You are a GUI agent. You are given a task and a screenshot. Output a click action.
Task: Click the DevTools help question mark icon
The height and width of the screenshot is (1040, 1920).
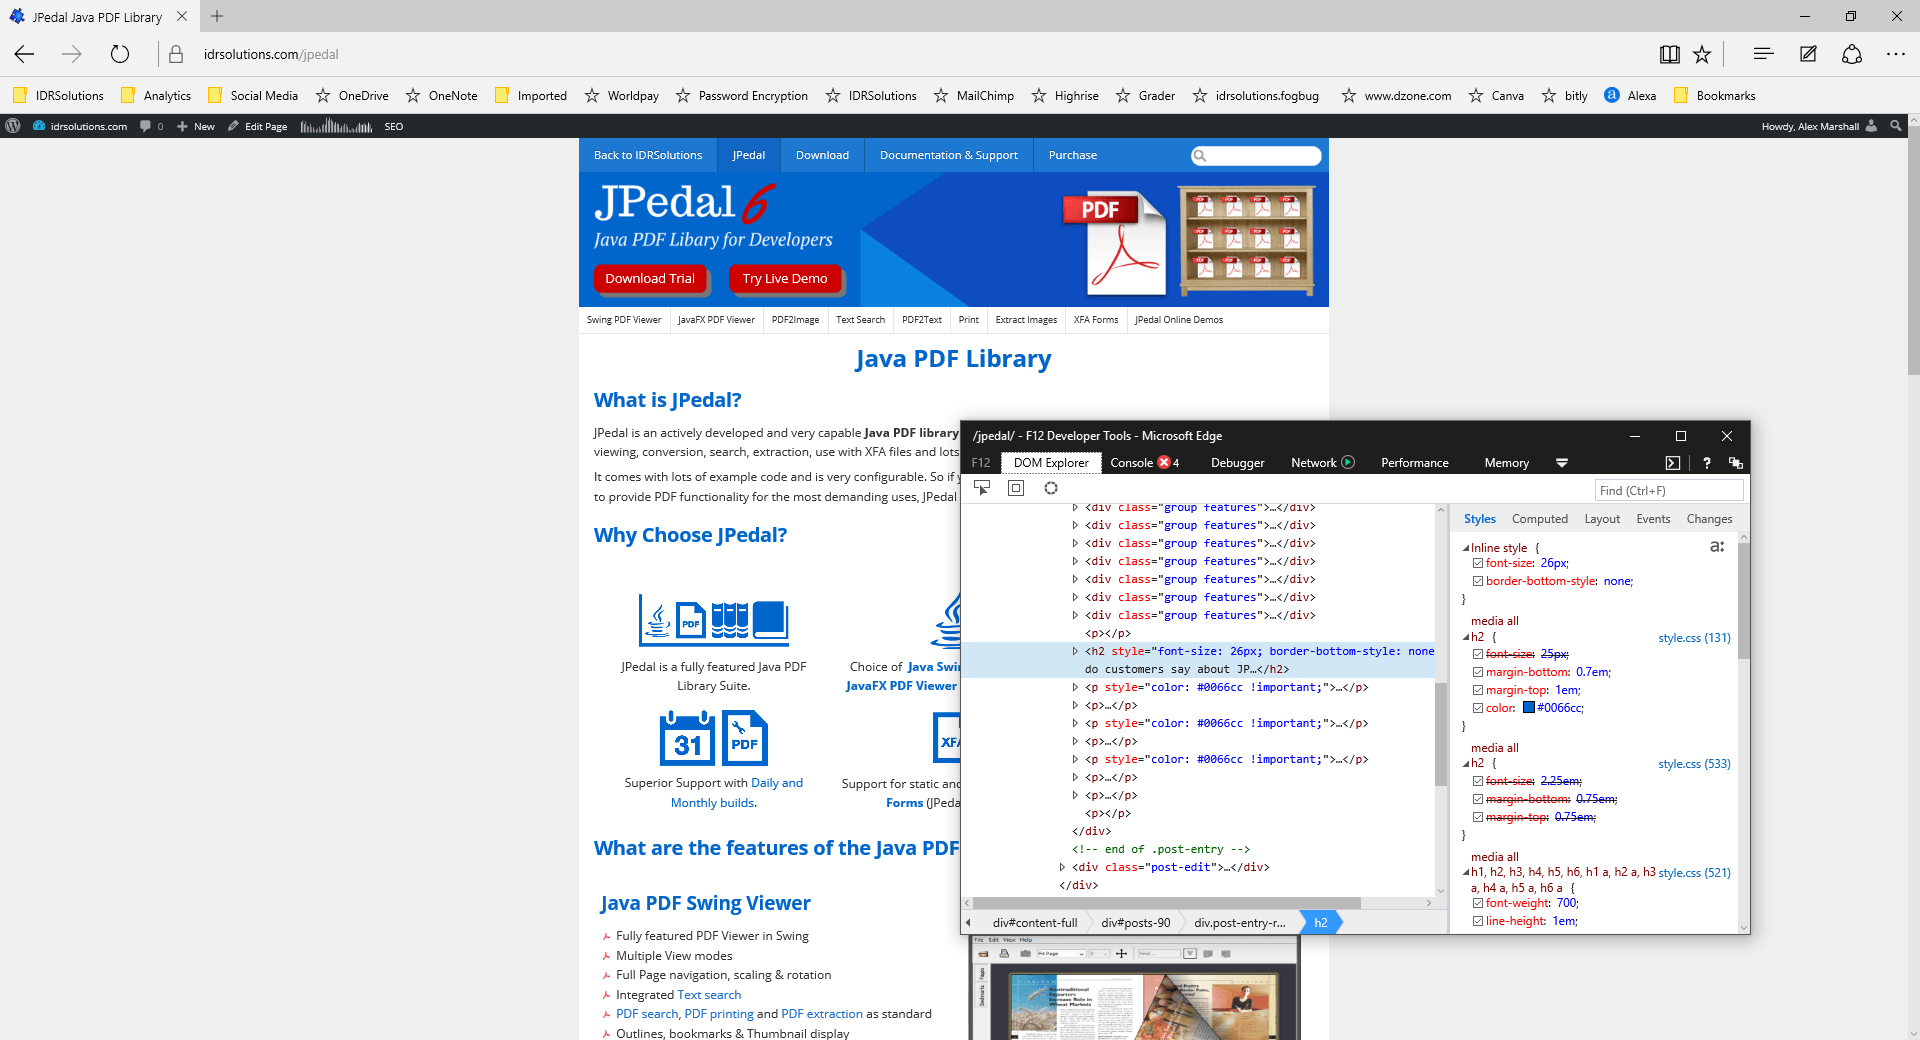[x=1706, y=463]
